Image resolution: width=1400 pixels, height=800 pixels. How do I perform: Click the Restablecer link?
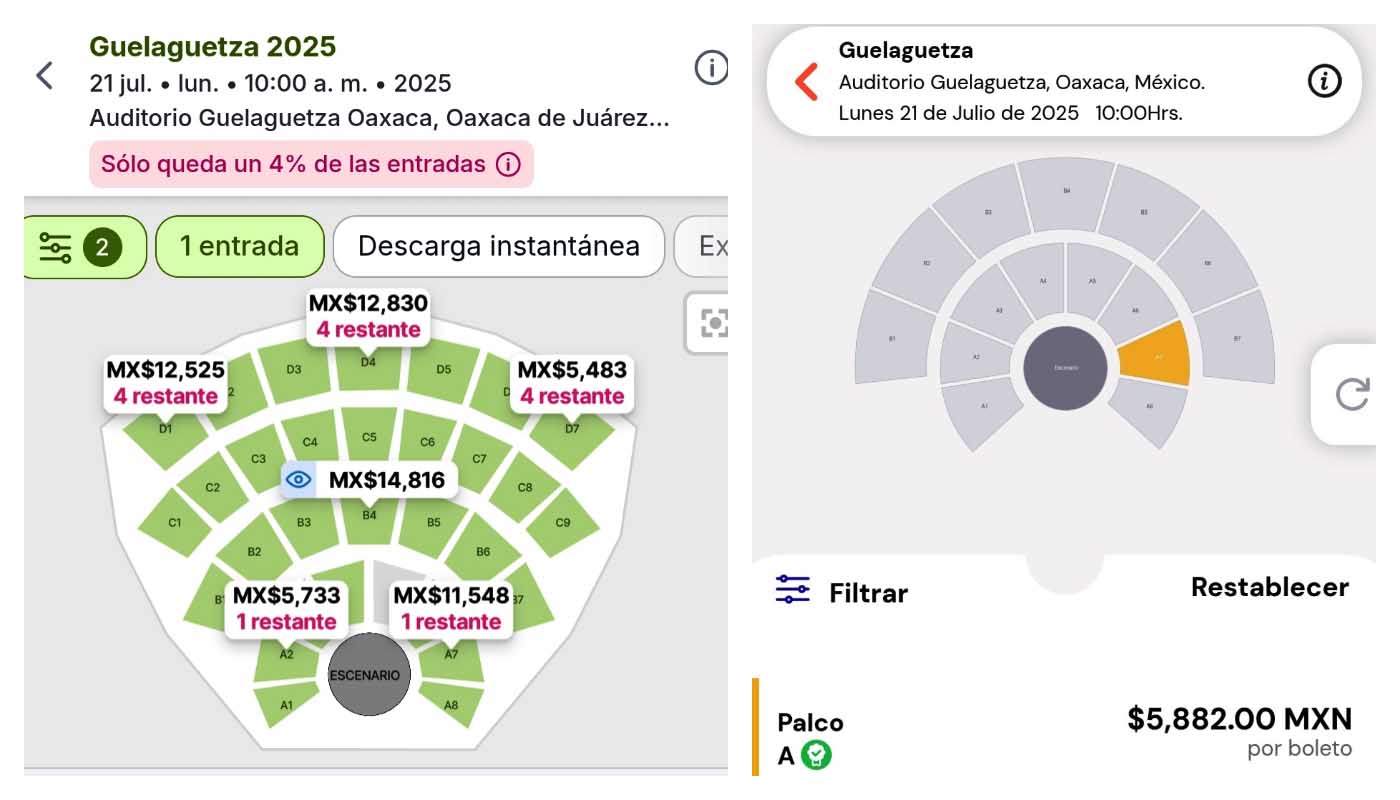1270,587
